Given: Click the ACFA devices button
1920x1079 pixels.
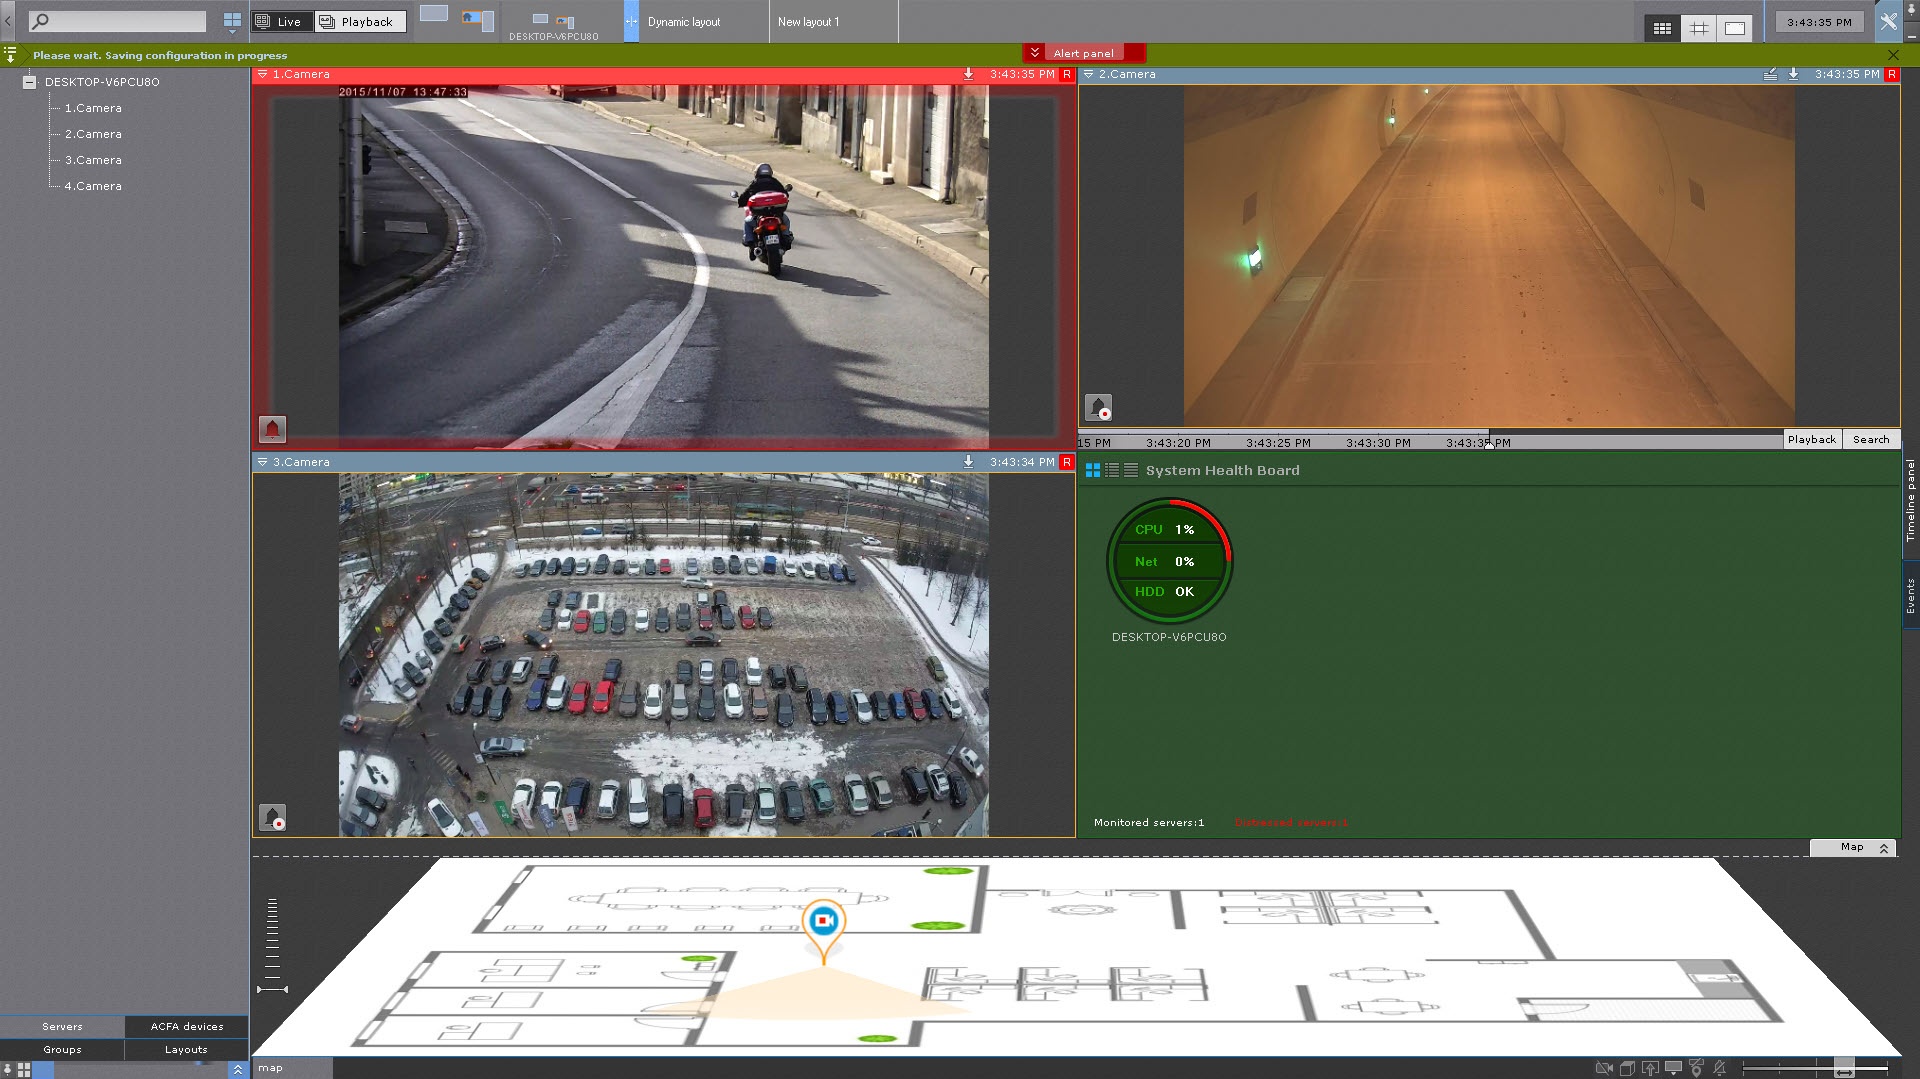Looking at the screenshot, I should click(x=187, y=1026).
